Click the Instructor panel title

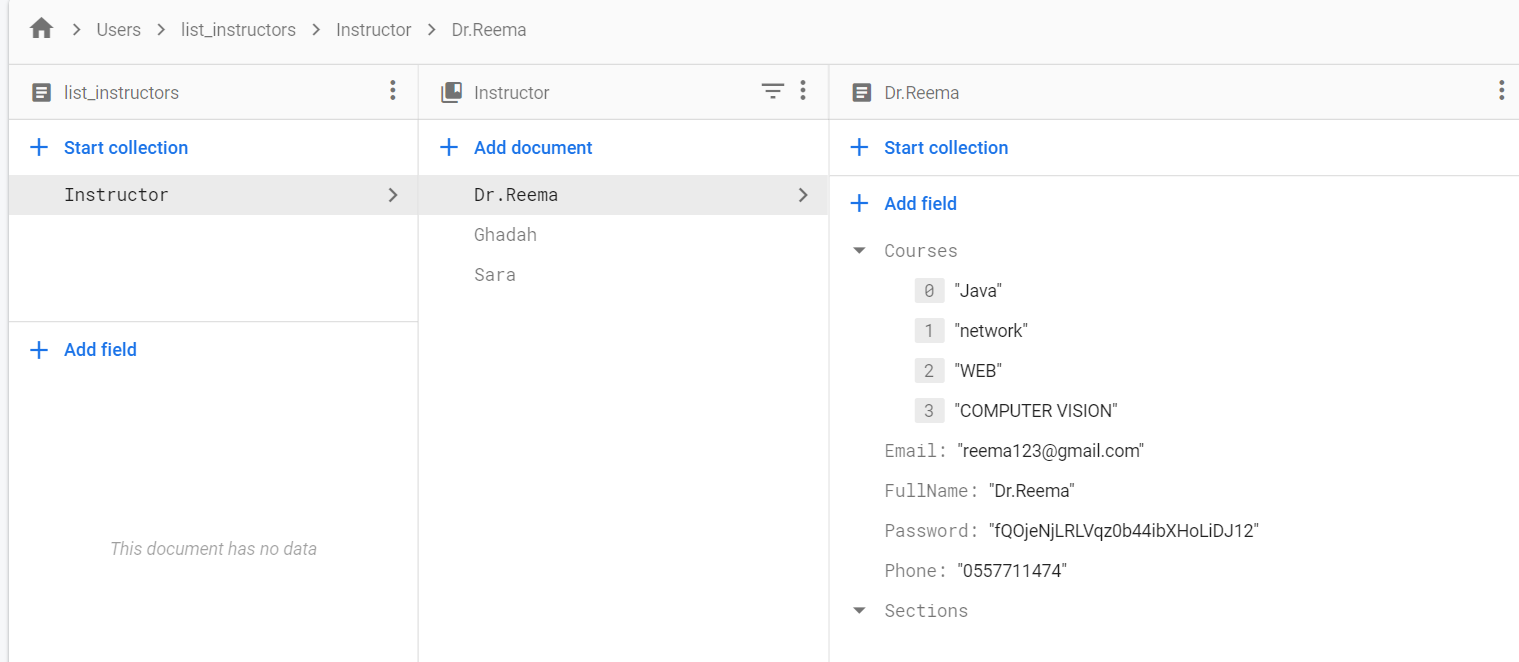pos(511,92)
